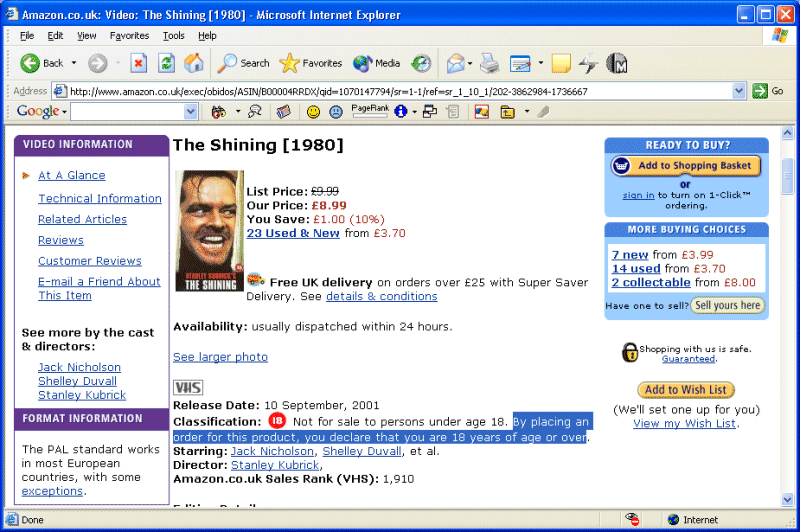Expand search web button dropdown arrow
This screenshot has width=800, height=532.
click(238, 112)
